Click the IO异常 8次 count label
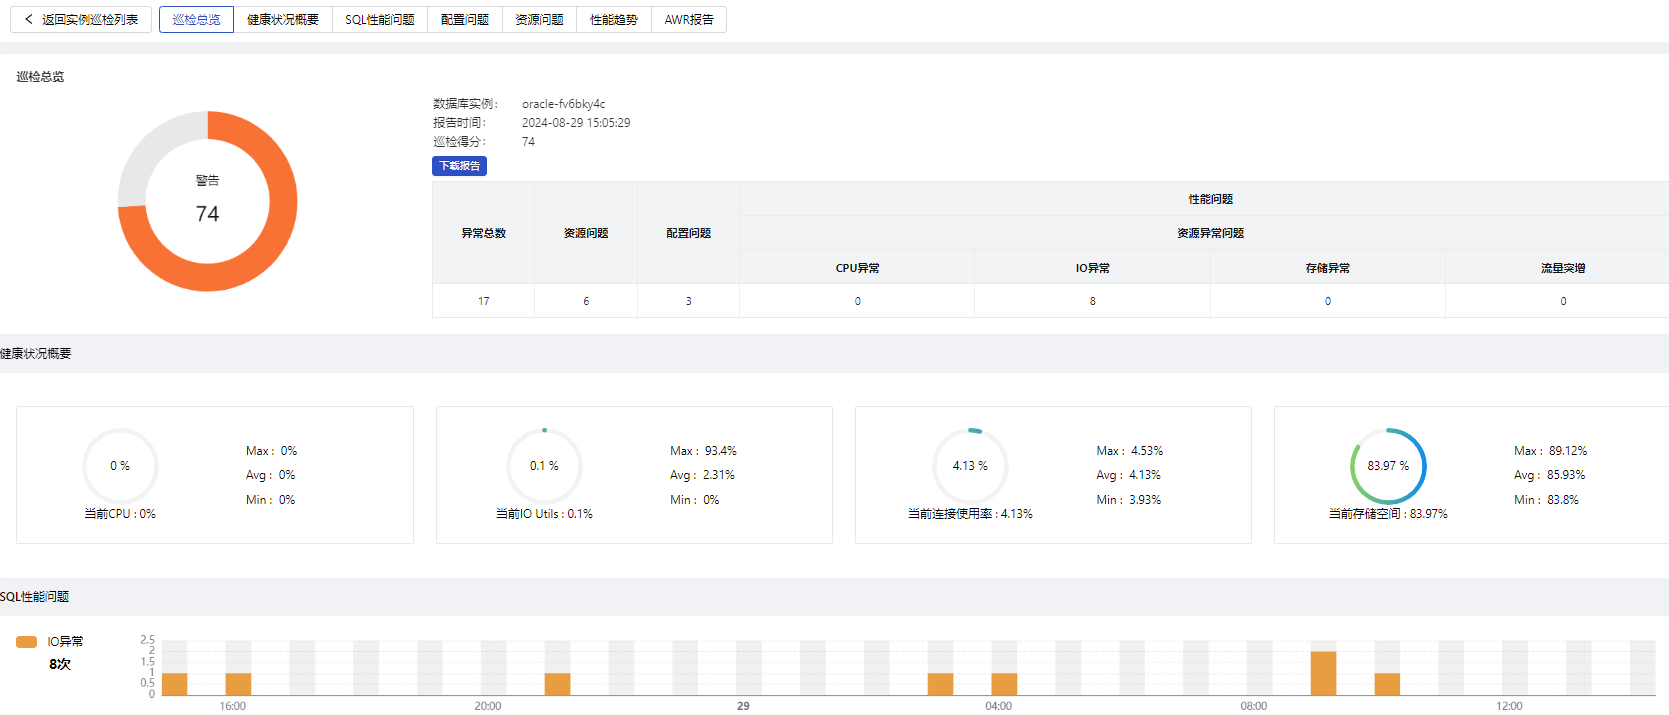The width and height of the screenshot is (1669, 715). pos(60,664)
